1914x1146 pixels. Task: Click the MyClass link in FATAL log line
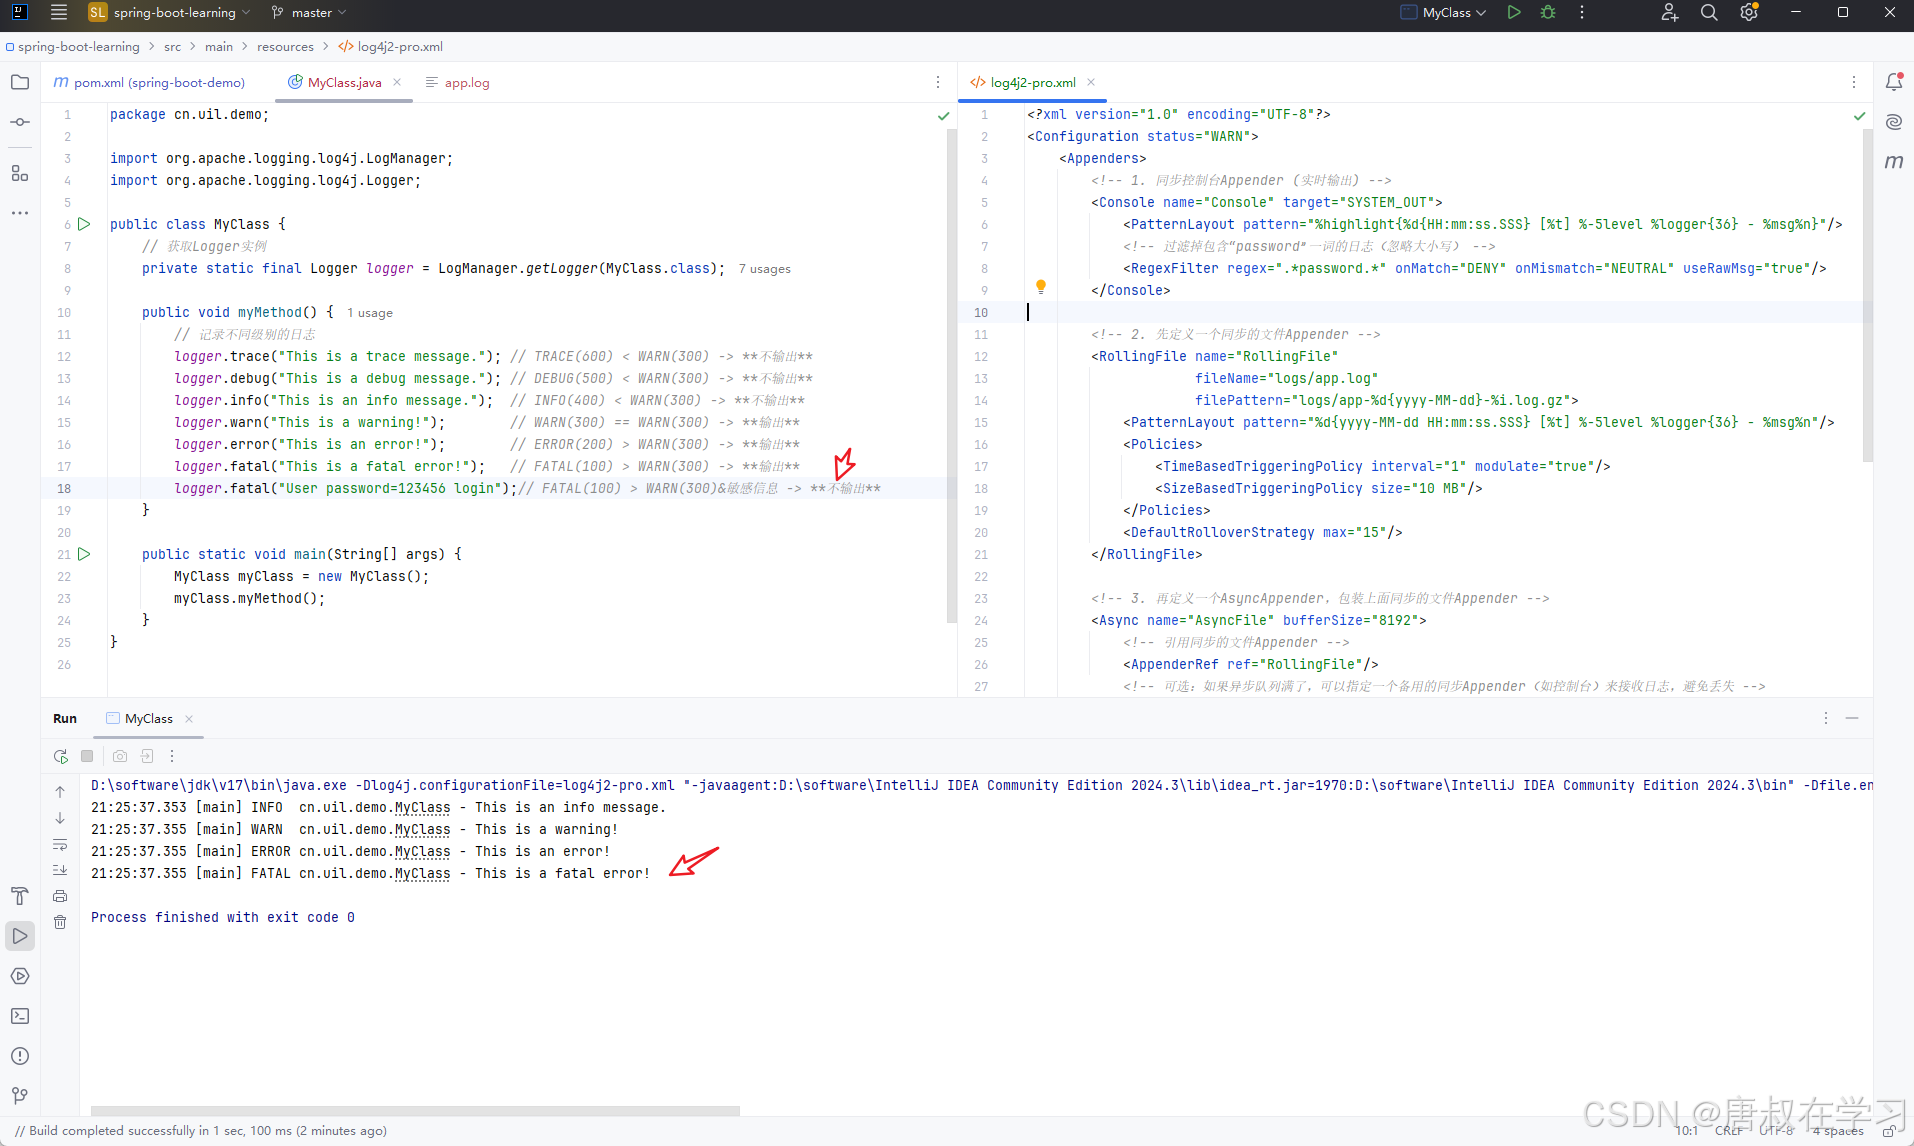(422, 874)
